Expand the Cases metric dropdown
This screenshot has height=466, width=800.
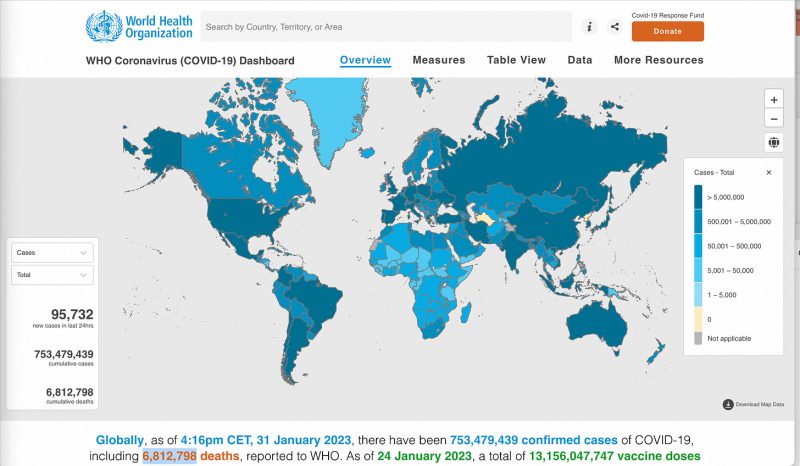pyautogui.click(x=54, y=253)
